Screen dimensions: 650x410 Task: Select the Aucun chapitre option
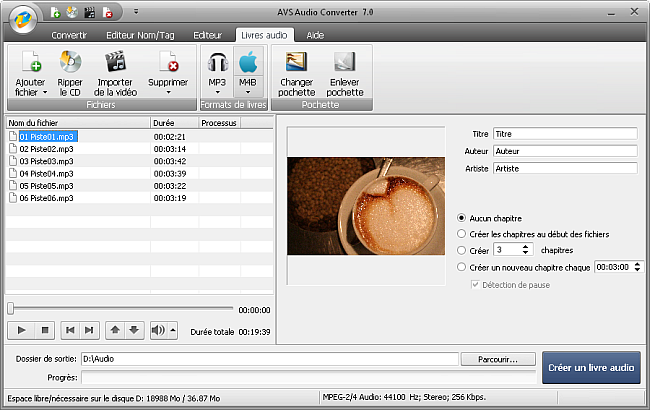click(461, 218)
